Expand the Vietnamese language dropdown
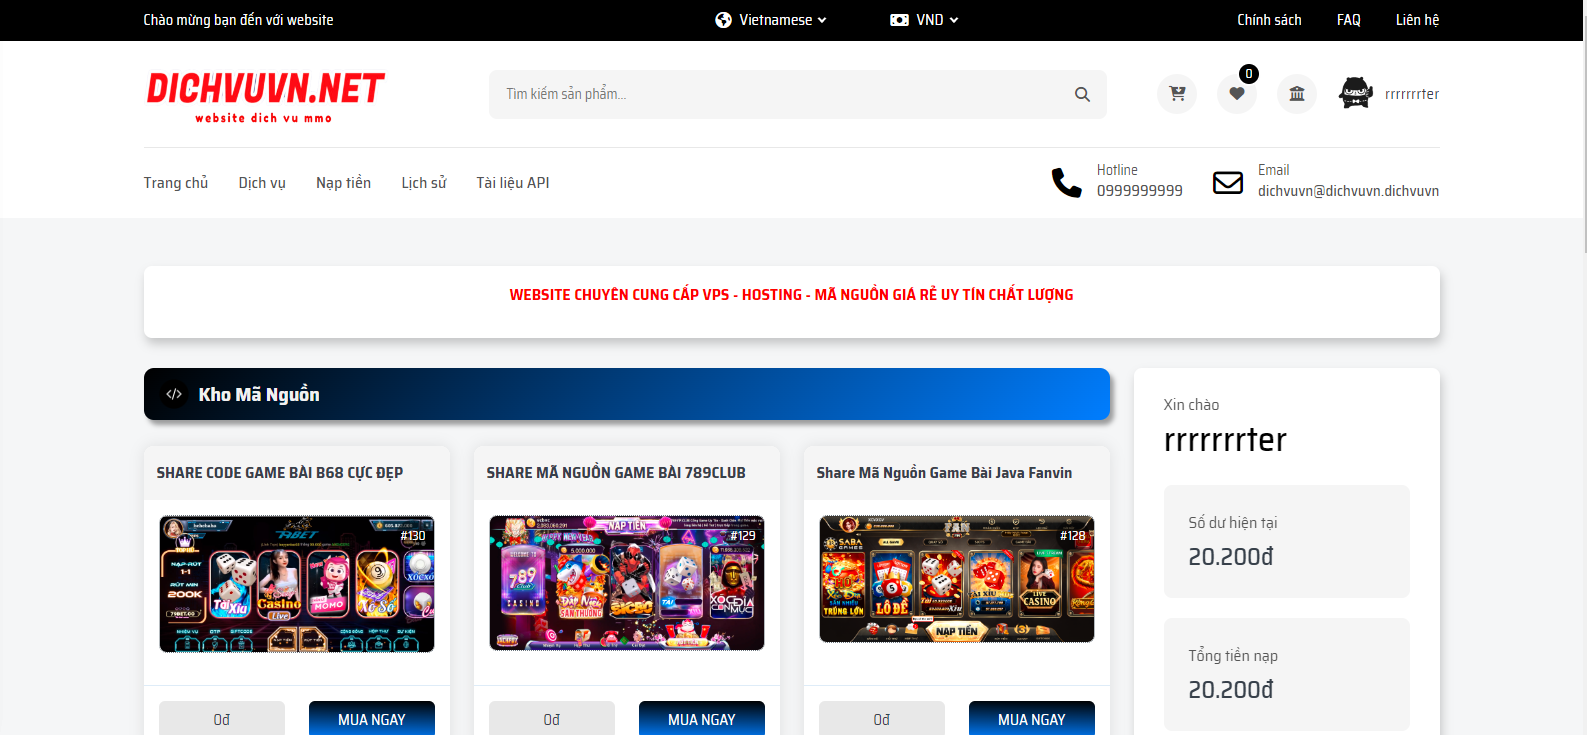 771,20
